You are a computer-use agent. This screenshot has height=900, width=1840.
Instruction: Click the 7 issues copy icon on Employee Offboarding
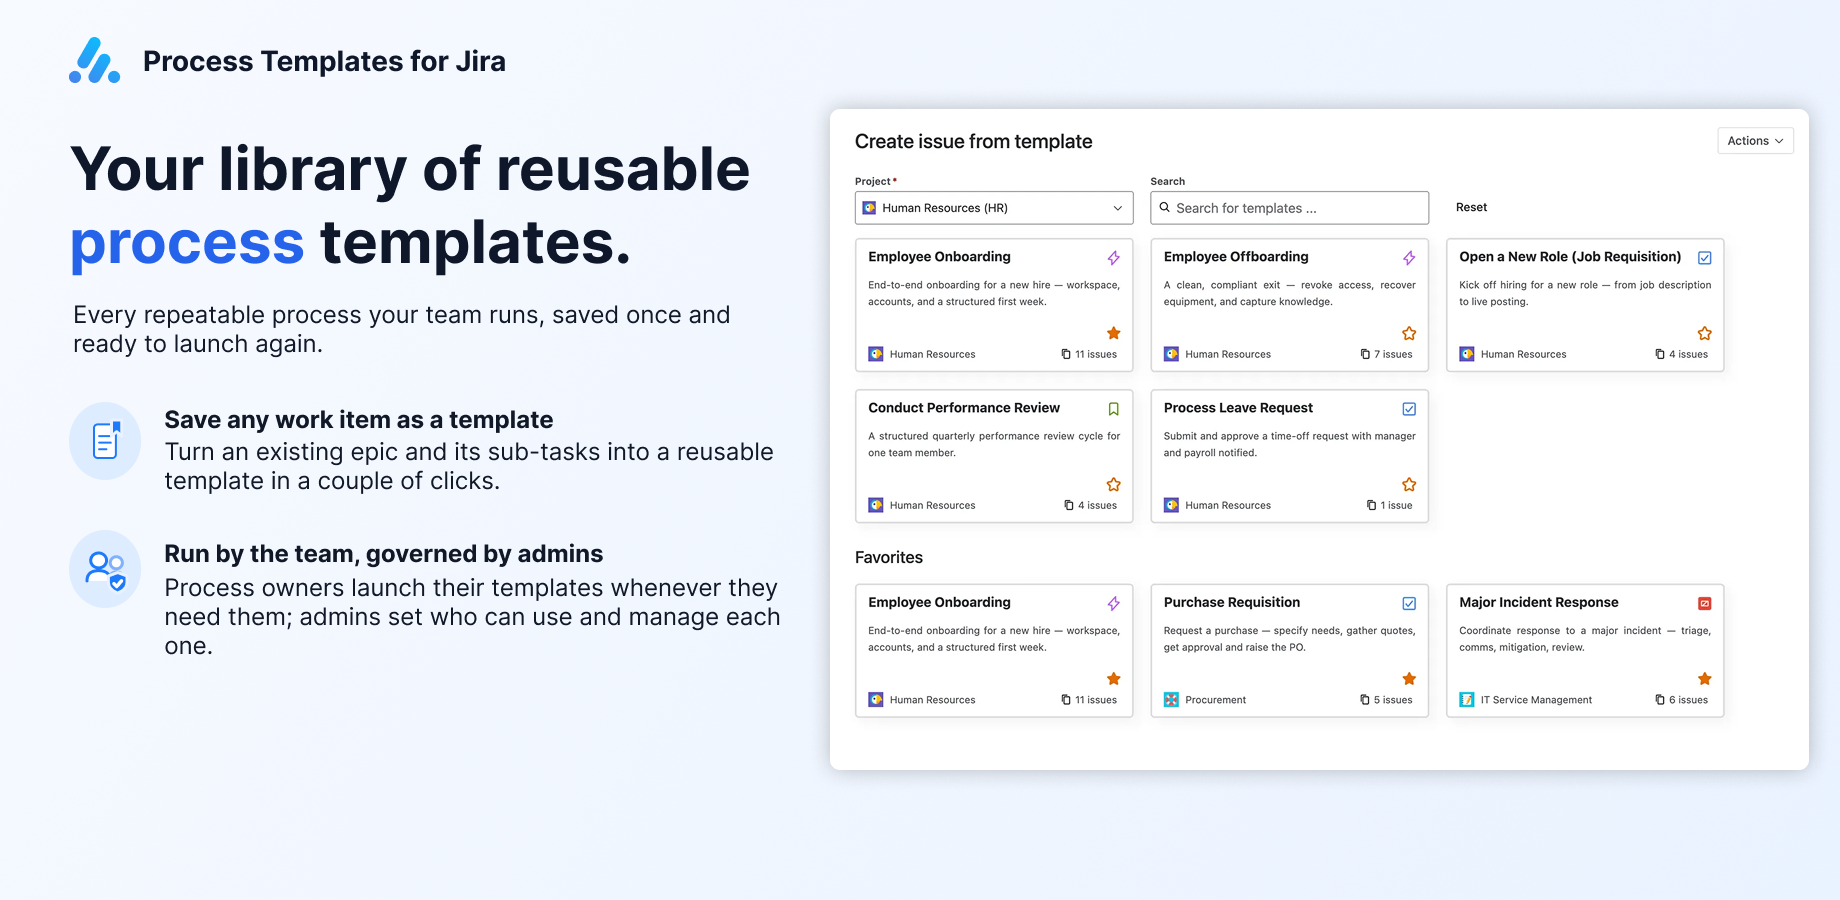point(1365,354)
